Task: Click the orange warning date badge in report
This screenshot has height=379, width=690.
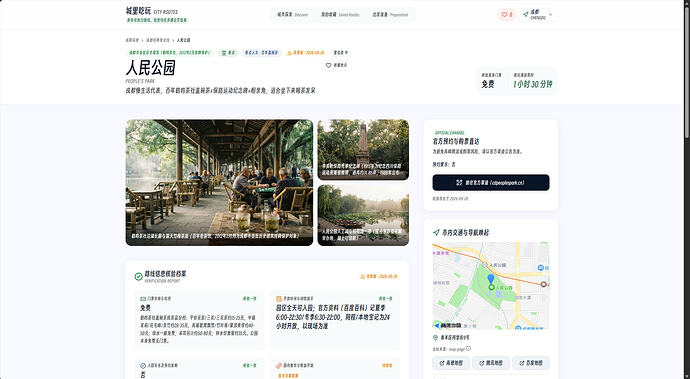Action: (x=379, y=276)
